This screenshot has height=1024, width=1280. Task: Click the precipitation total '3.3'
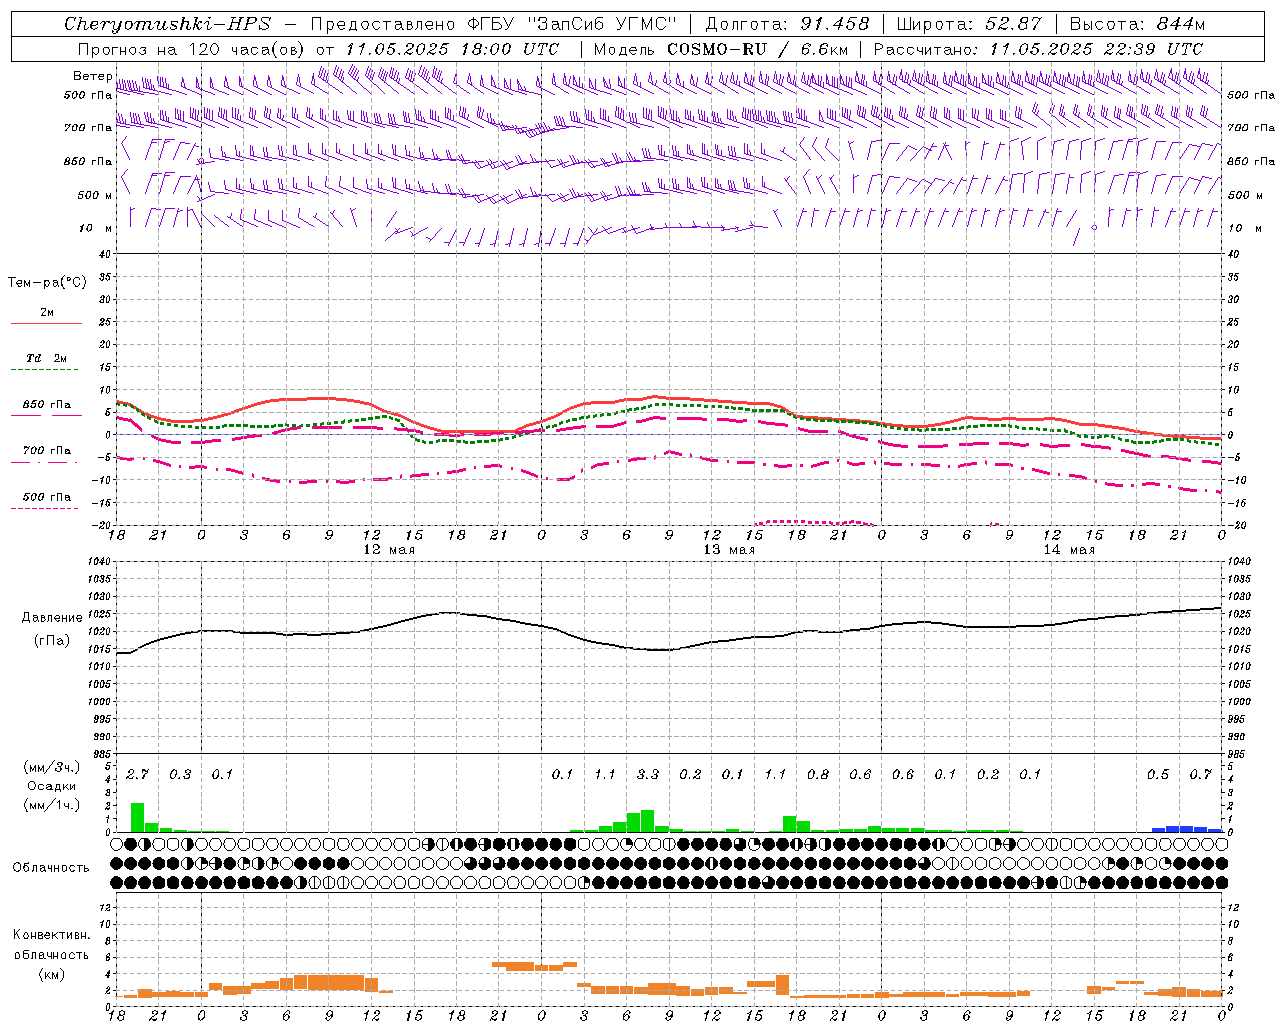(x=648, y=775)
